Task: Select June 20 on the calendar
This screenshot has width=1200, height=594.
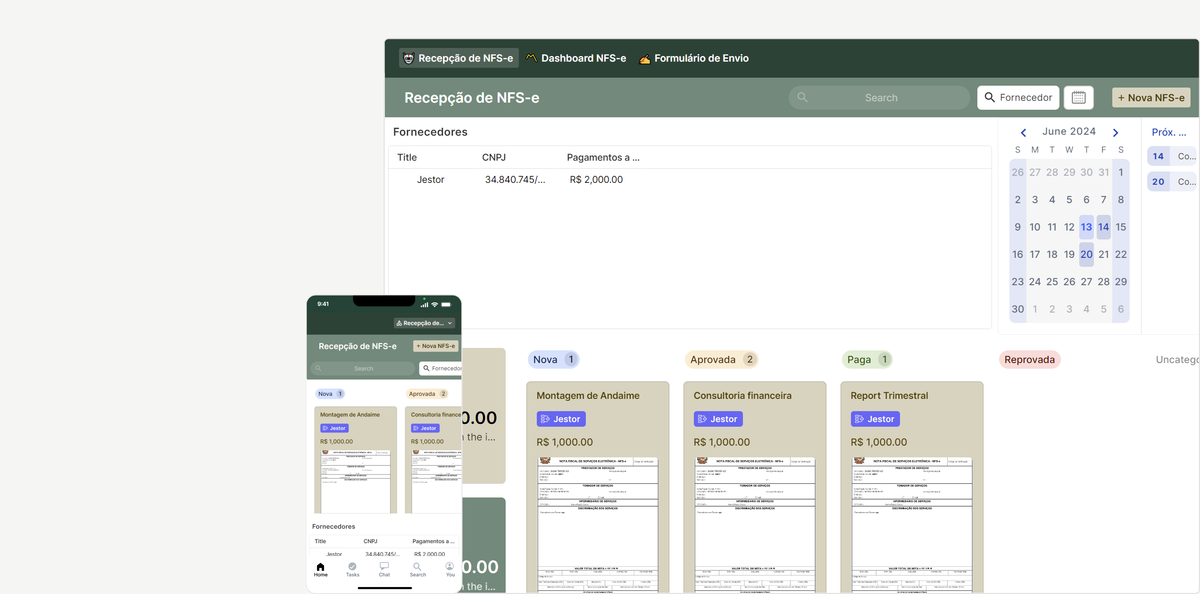Action: [x=1086, y=254]
